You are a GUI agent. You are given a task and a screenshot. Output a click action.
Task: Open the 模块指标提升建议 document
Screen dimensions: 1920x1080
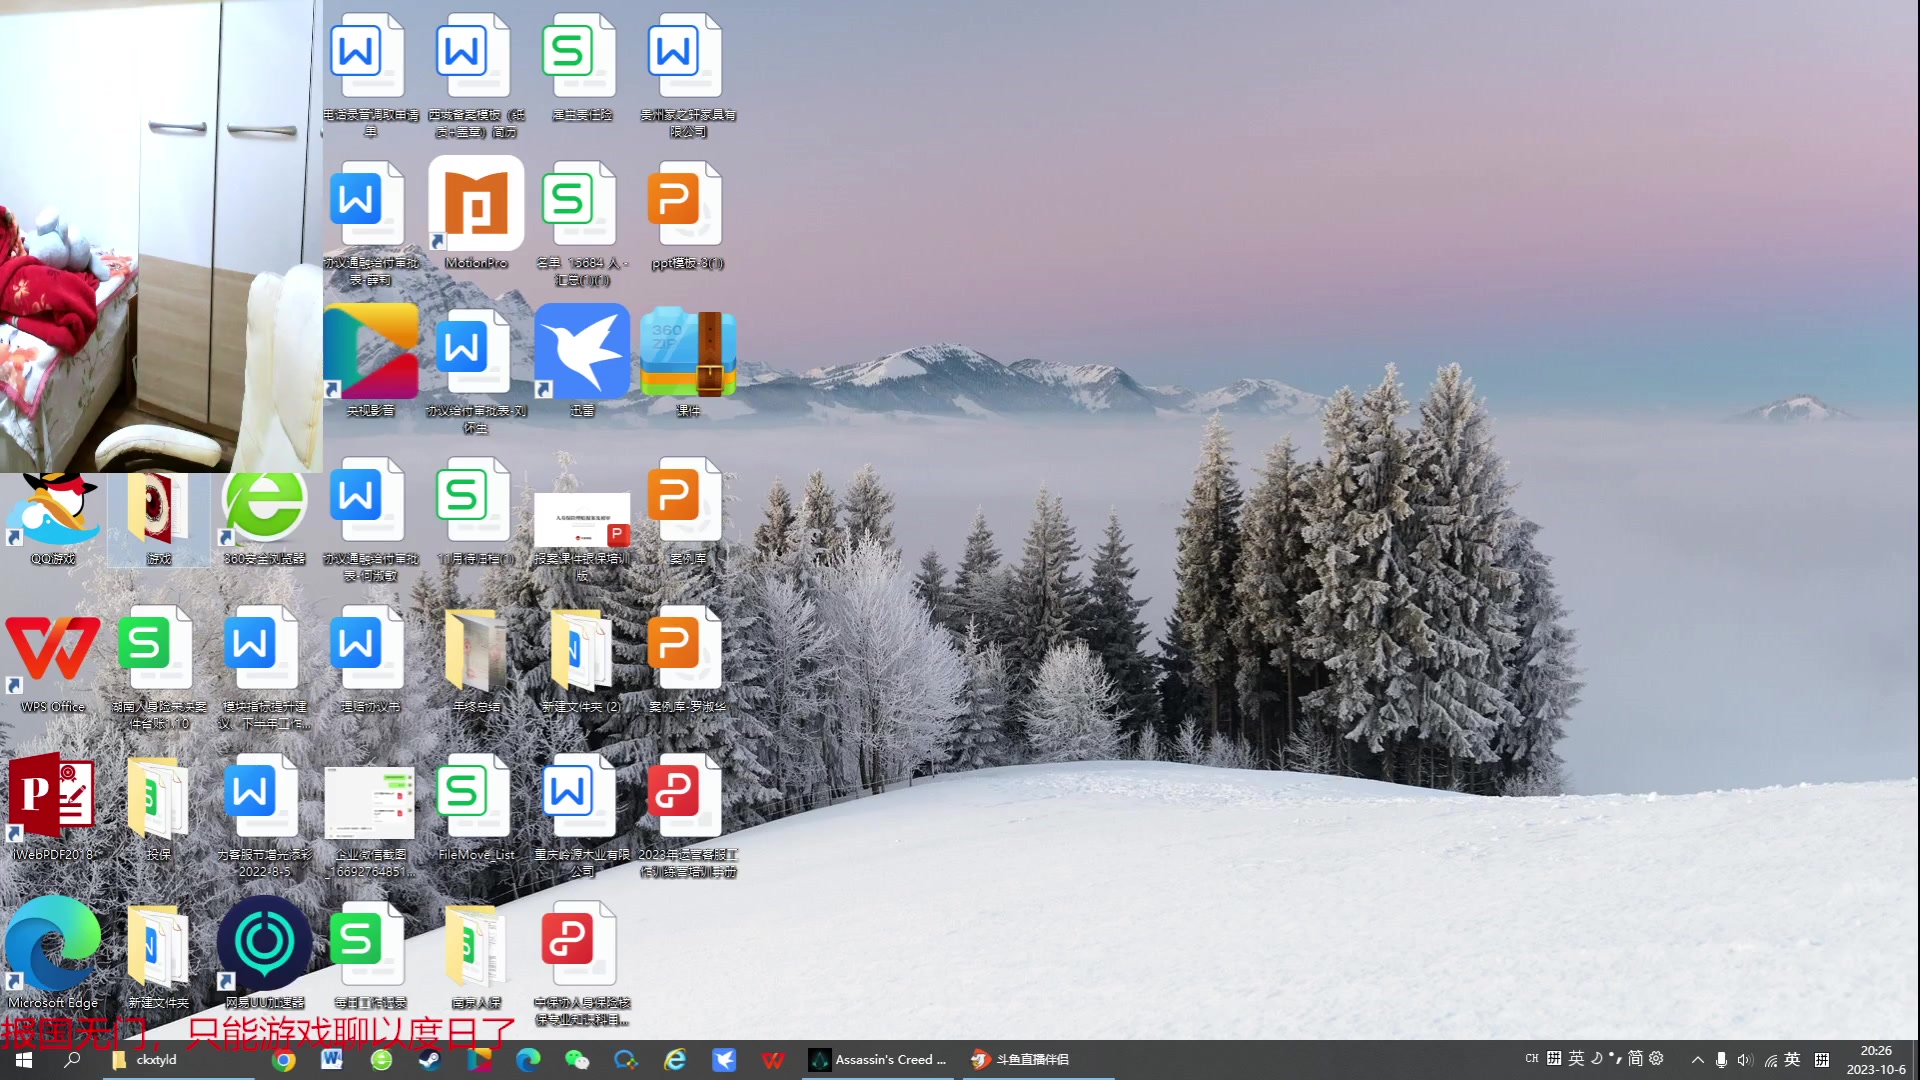coord(264,666)
